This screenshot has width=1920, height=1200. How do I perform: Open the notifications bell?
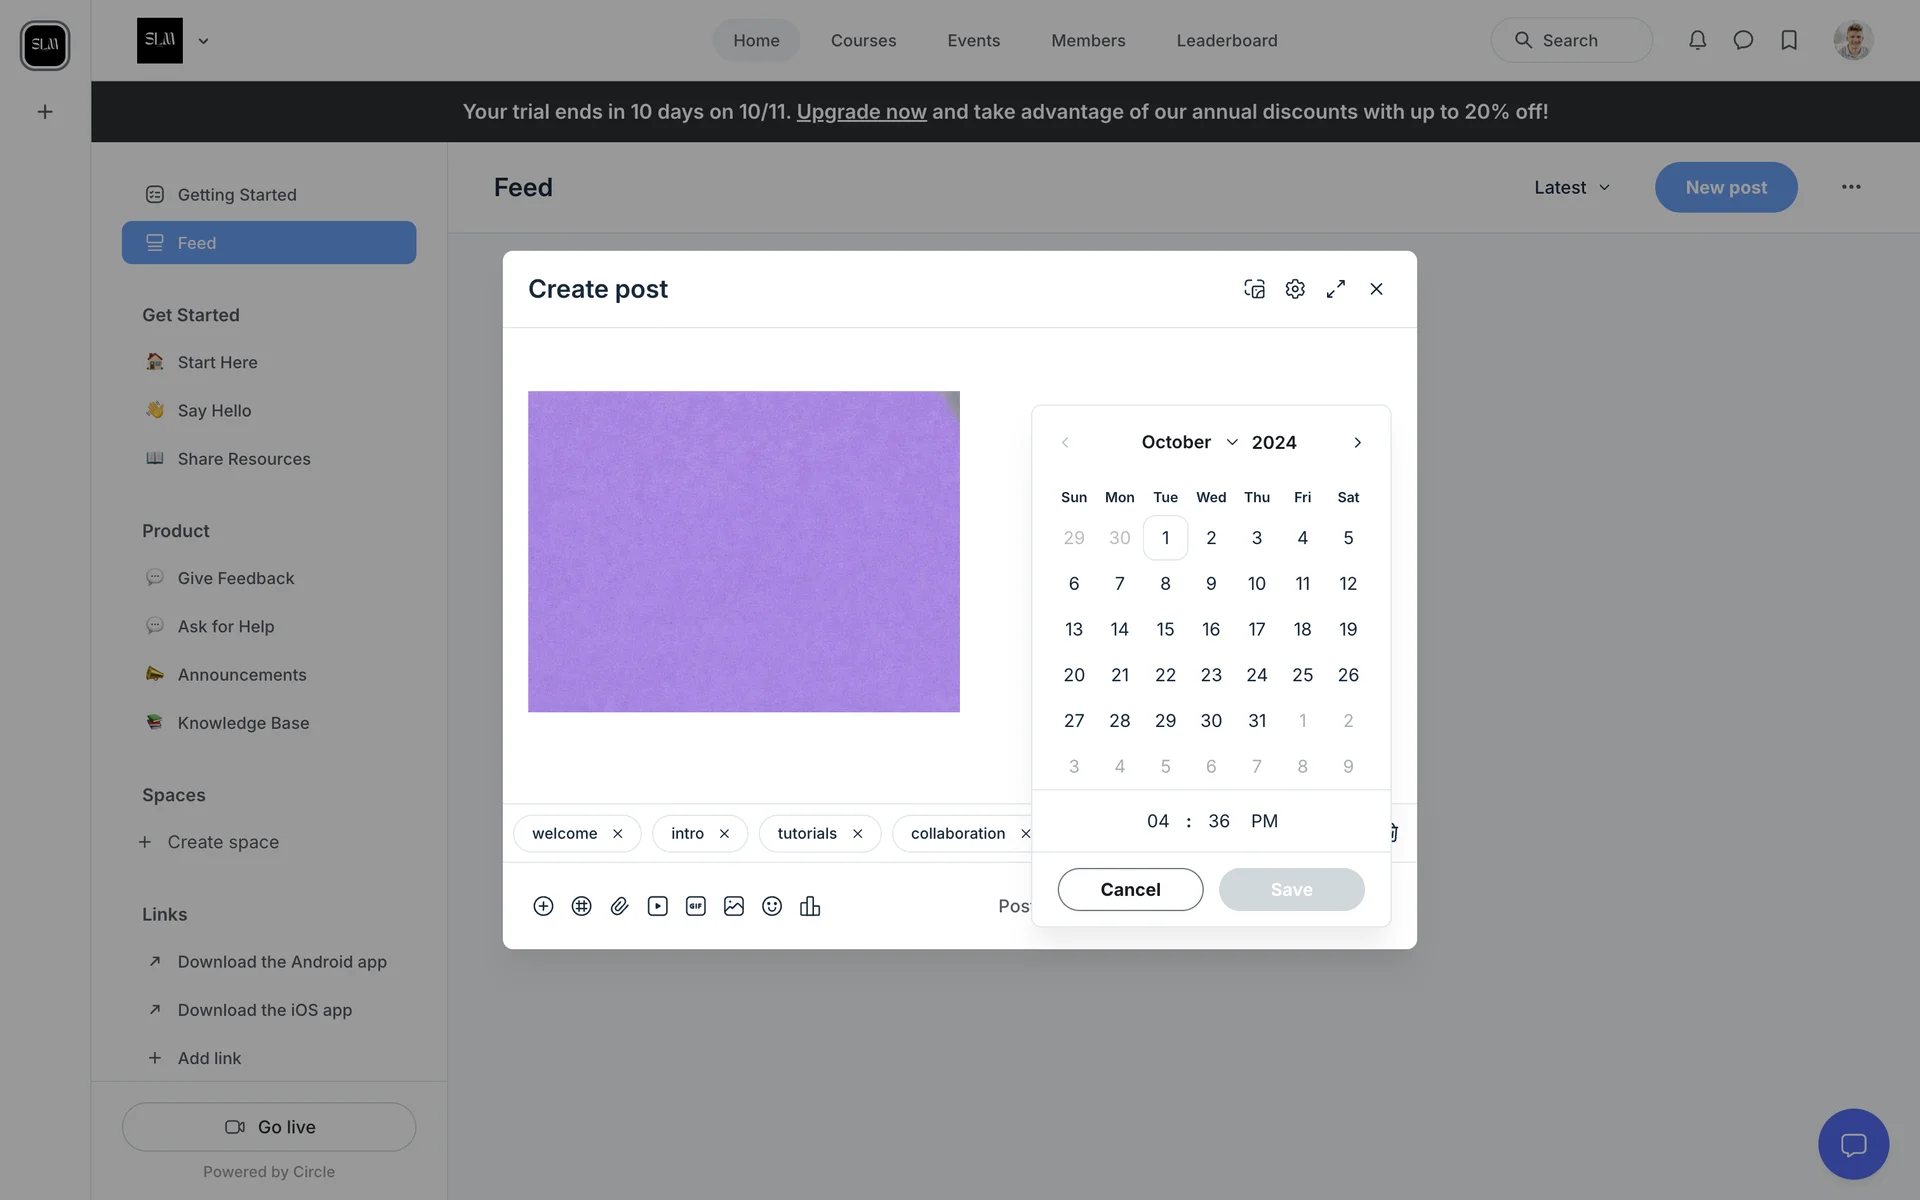[x=1697, y=40]
